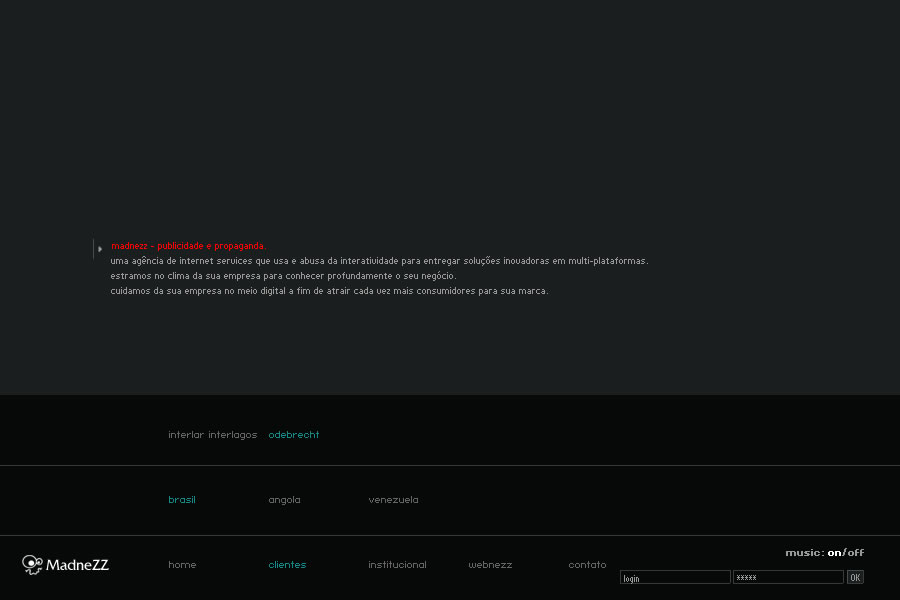Turn music on
Image resolution: width=900 pixels, height=600 pixels.
pos(834,553)
